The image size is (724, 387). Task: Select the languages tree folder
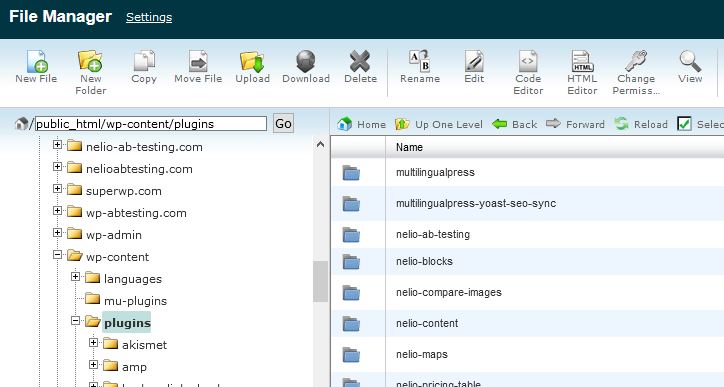pos(133,279)
